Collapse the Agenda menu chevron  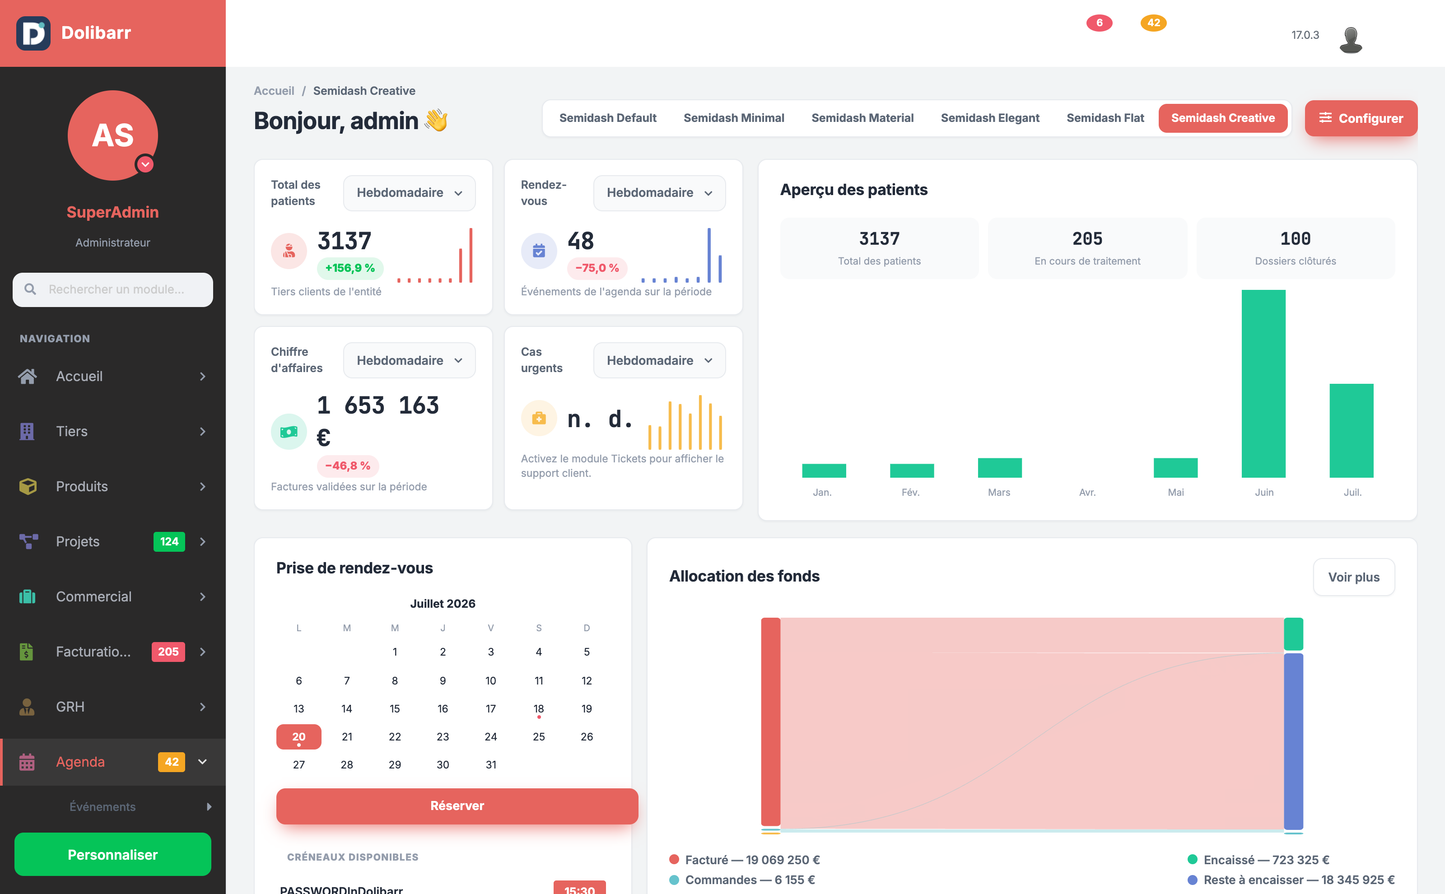point(203,762)
